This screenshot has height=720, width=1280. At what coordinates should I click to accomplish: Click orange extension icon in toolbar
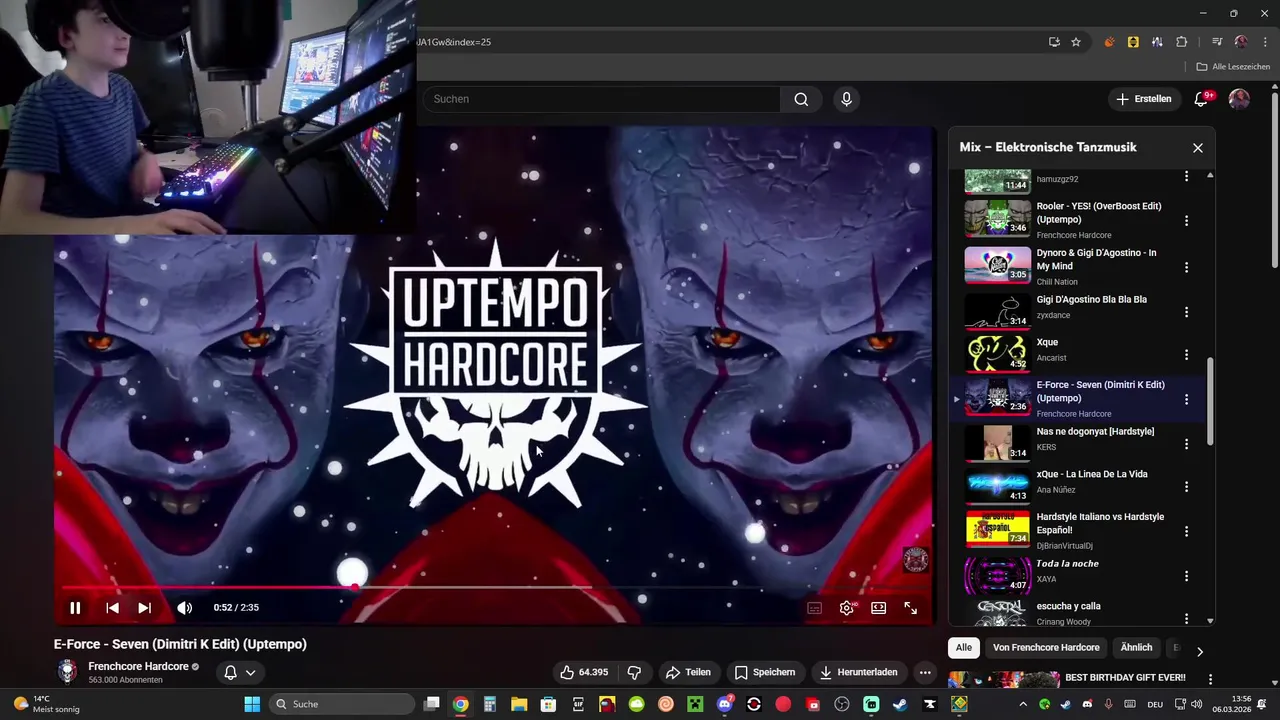click(x=1109, y=42)
